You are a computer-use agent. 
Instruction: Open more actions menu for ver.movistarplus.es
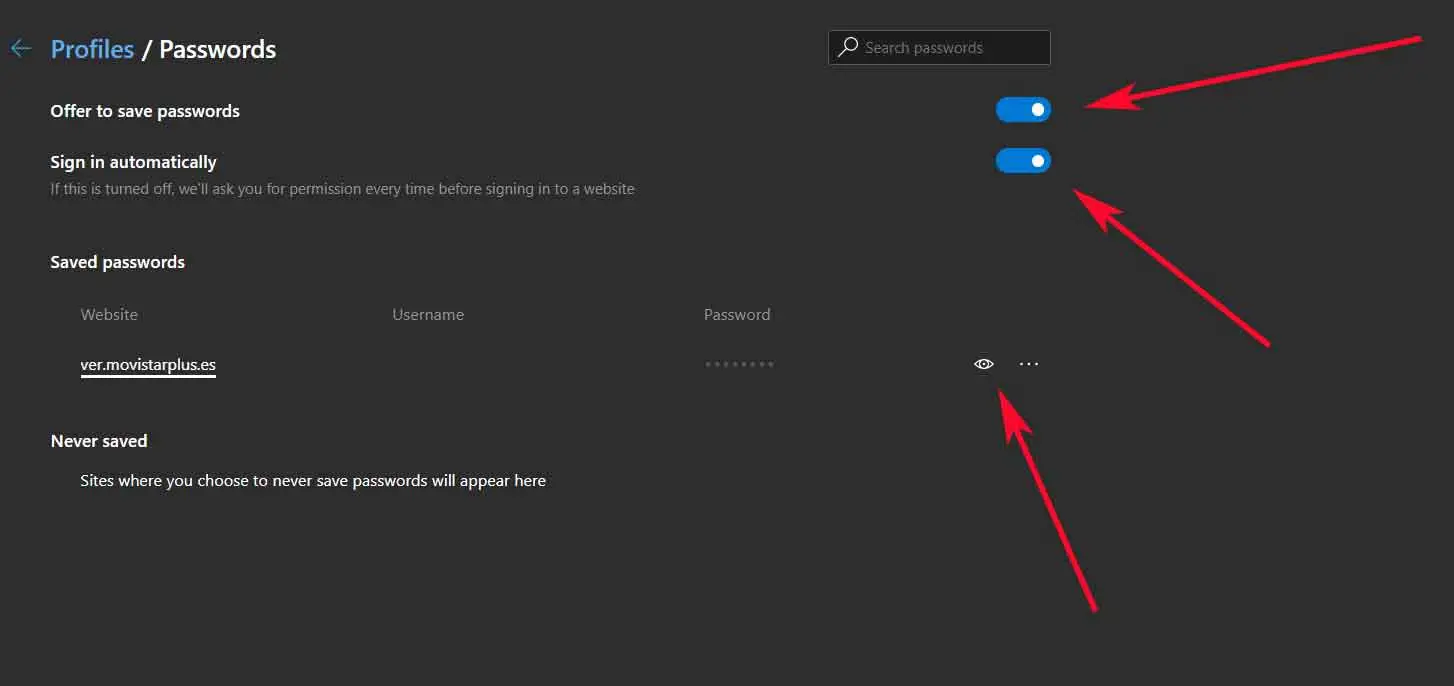(1029, 364)
